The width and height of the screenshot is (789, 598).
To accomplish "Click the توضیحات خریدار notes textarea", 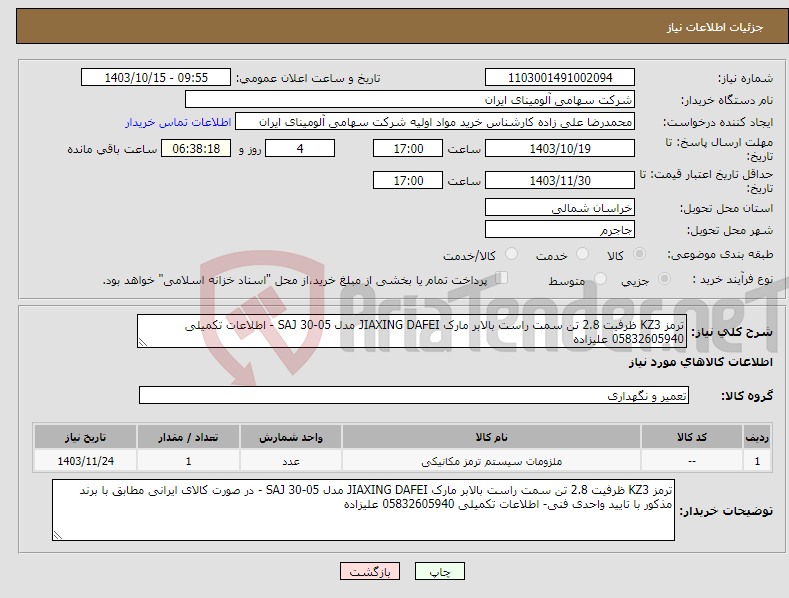I will tap(363, 510).
